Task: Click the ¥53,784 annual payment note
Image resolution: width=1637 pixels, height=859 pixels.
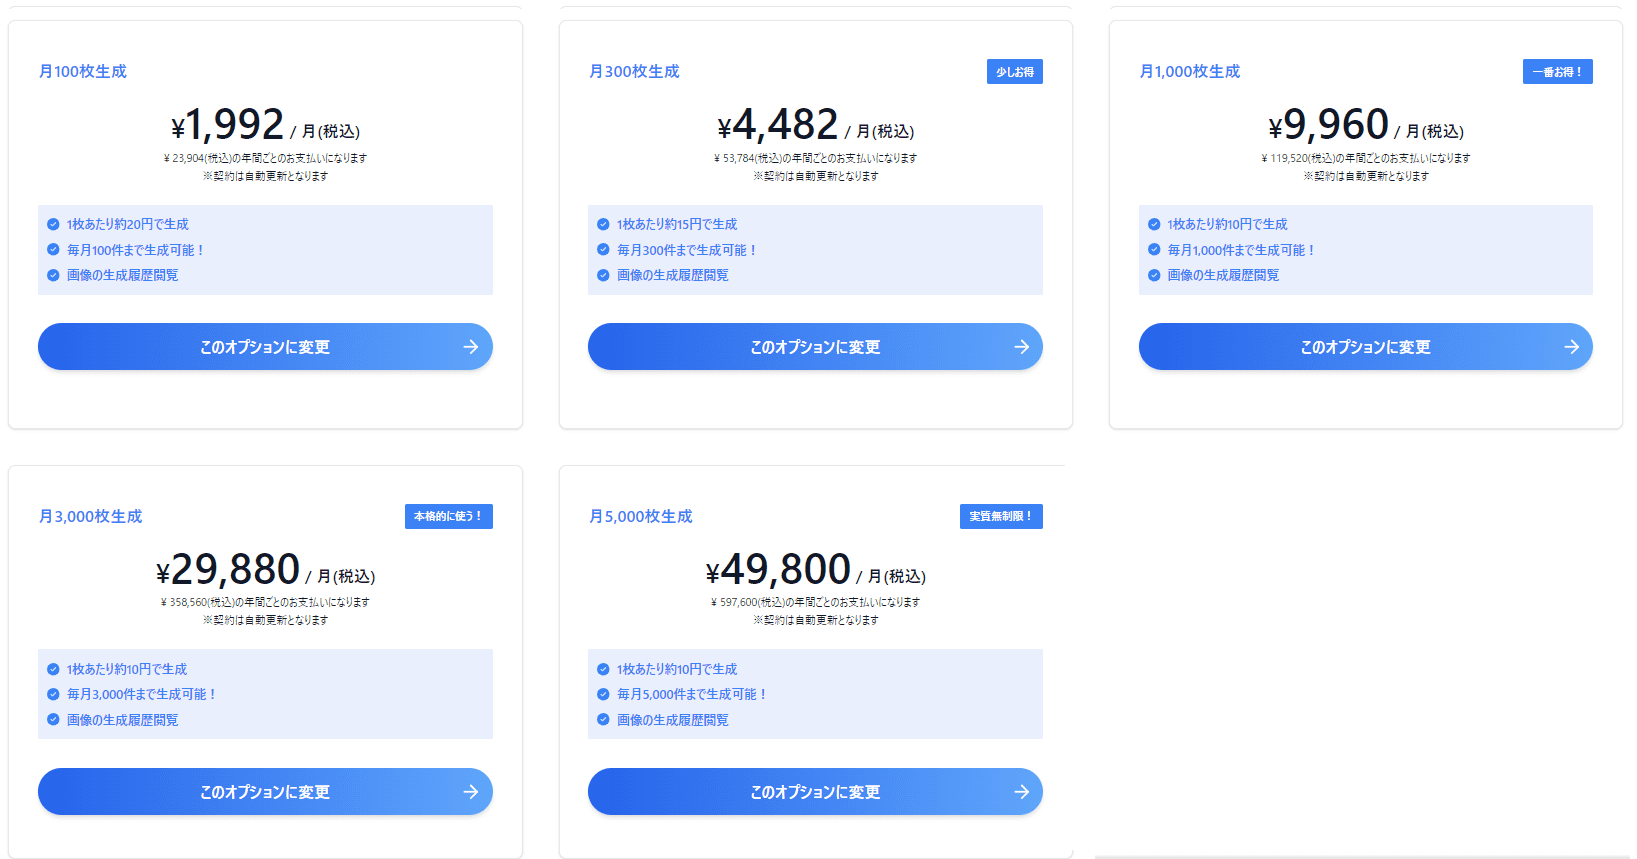Action: (x=815, y=158)
